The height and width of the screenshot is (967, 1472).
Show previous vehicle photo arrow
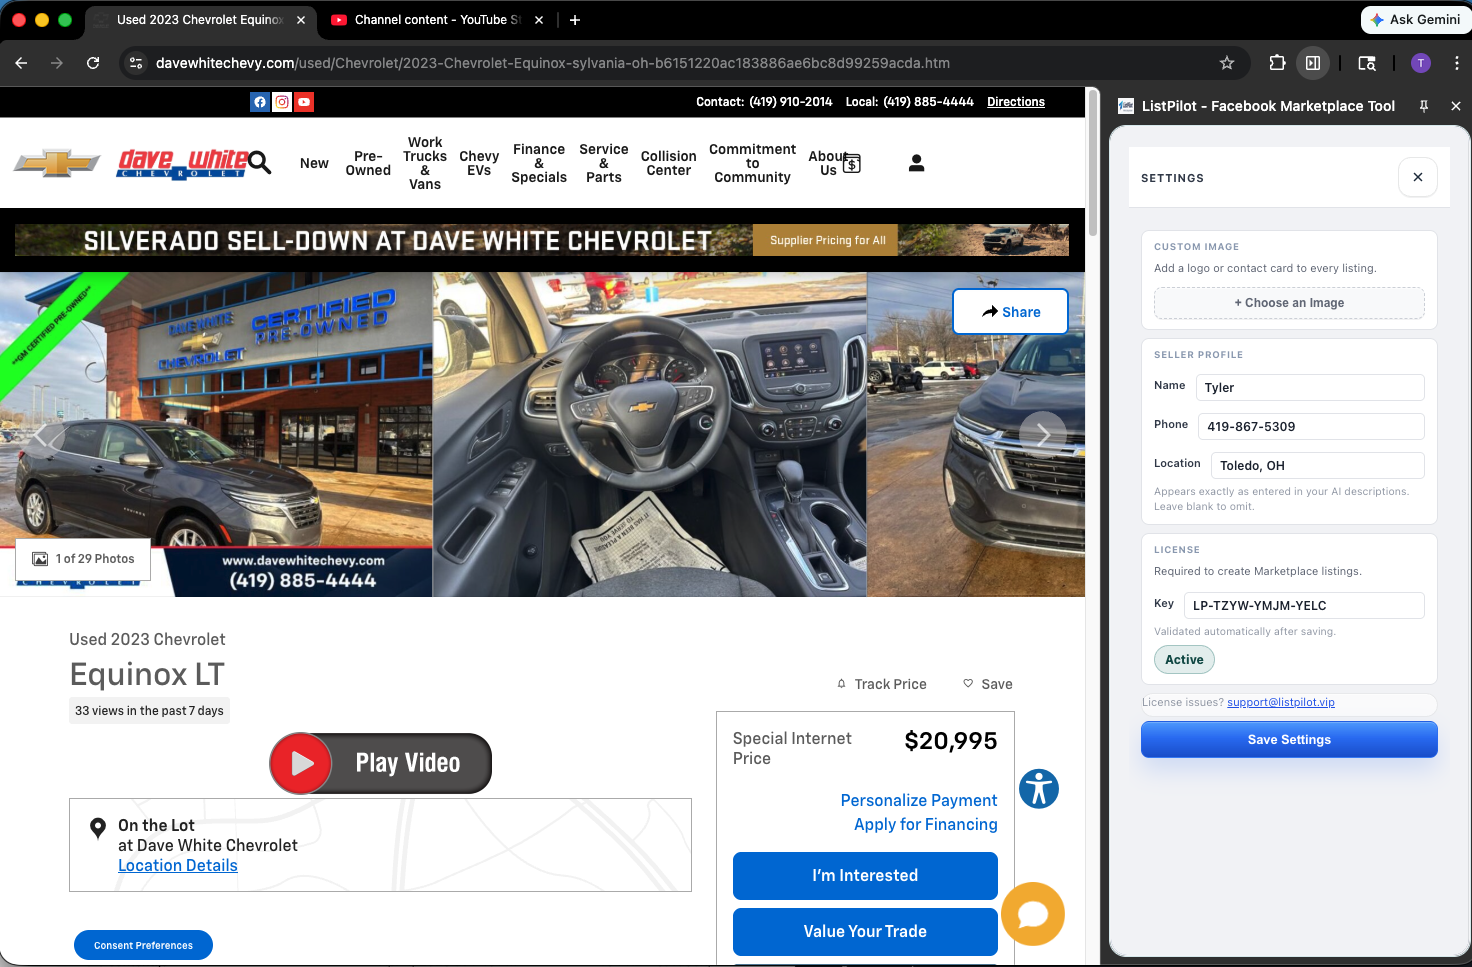(x=42, y=435)
